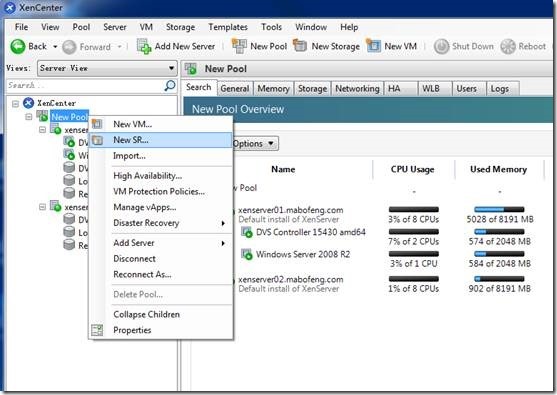Image resolution: width=557 pixels, height=395 pixels.
Task: Click the Shut Down power icon
Action: [442, 47]
